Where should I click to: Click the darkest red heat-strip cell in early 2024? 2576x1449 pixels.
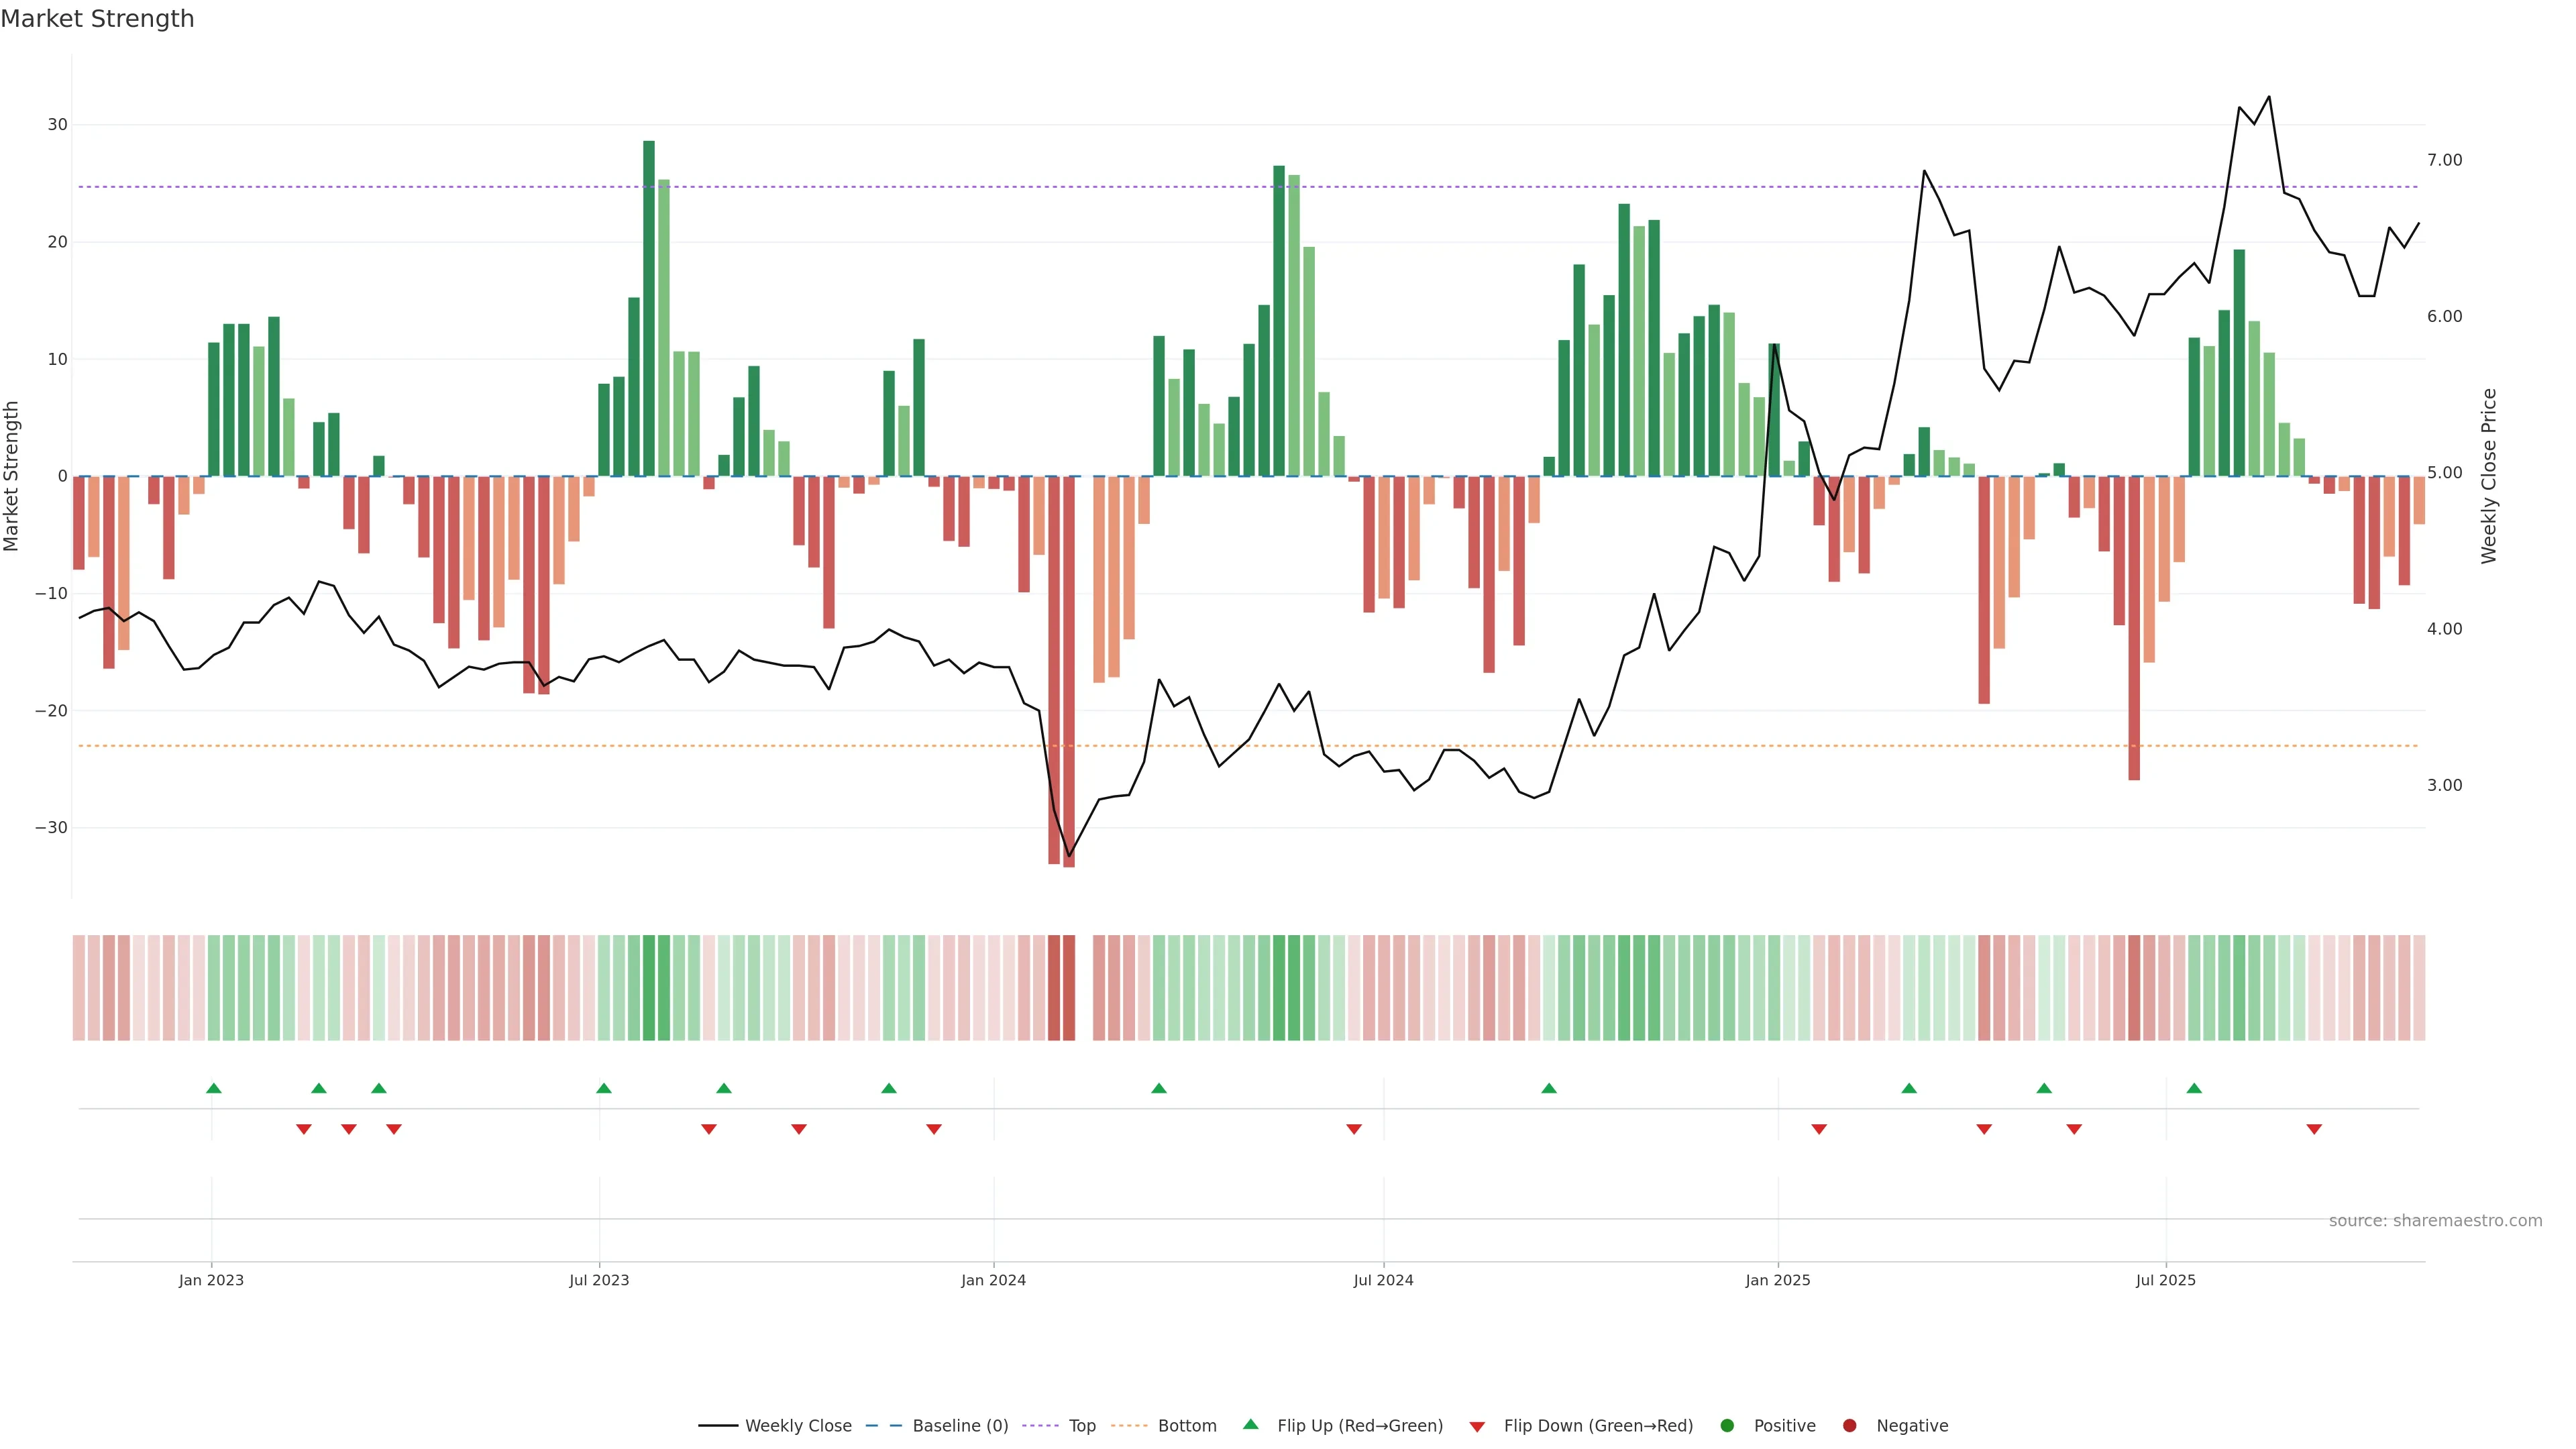click(x=1069, y=988)
